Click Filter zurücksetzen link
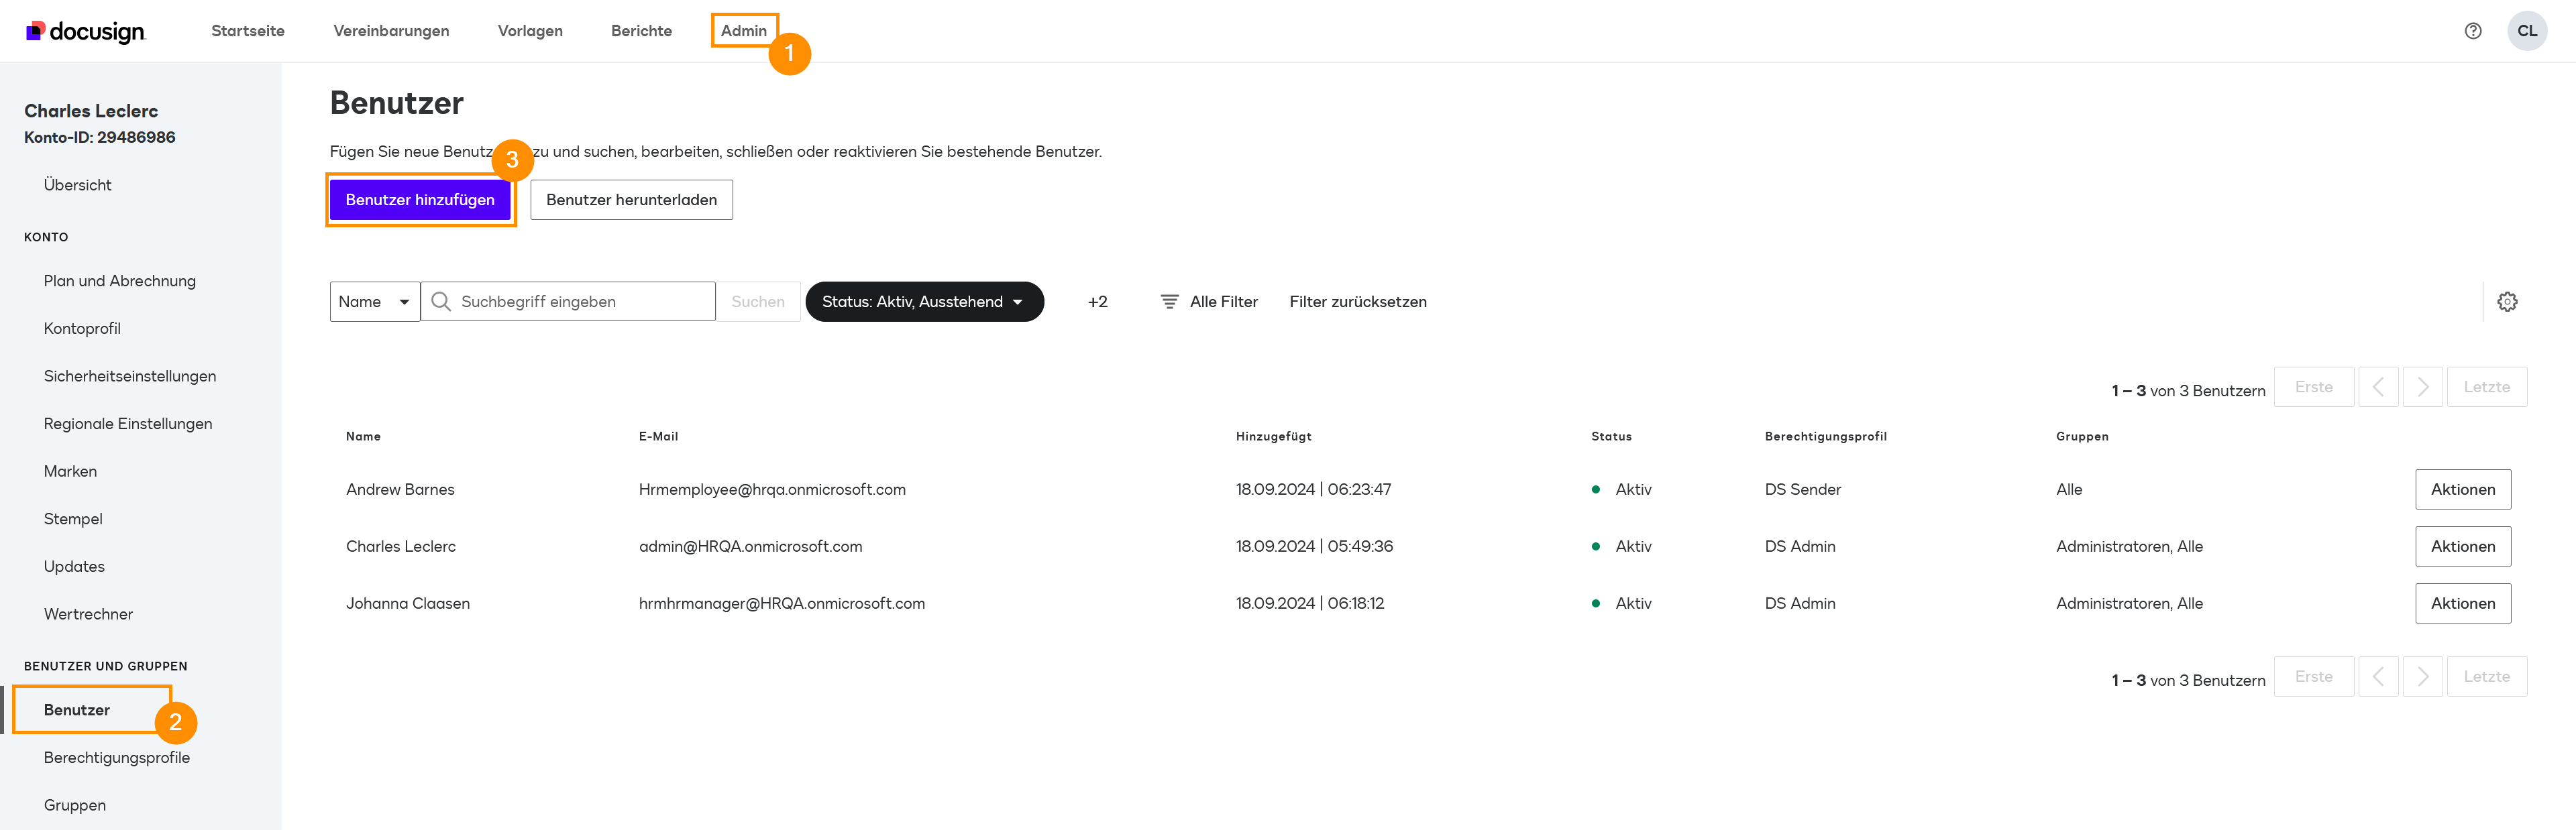This screenshot has height=830, width=2576. point(1357,302)
